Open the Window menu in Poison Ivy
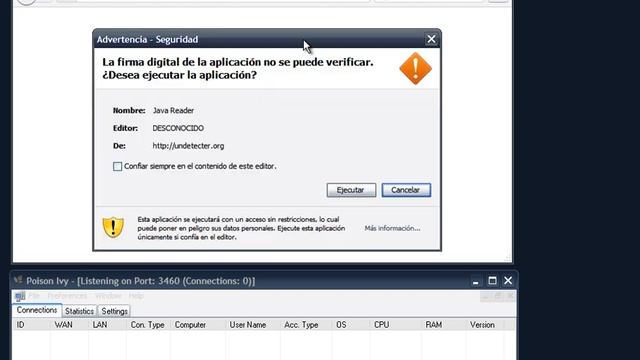 point(108,296)
